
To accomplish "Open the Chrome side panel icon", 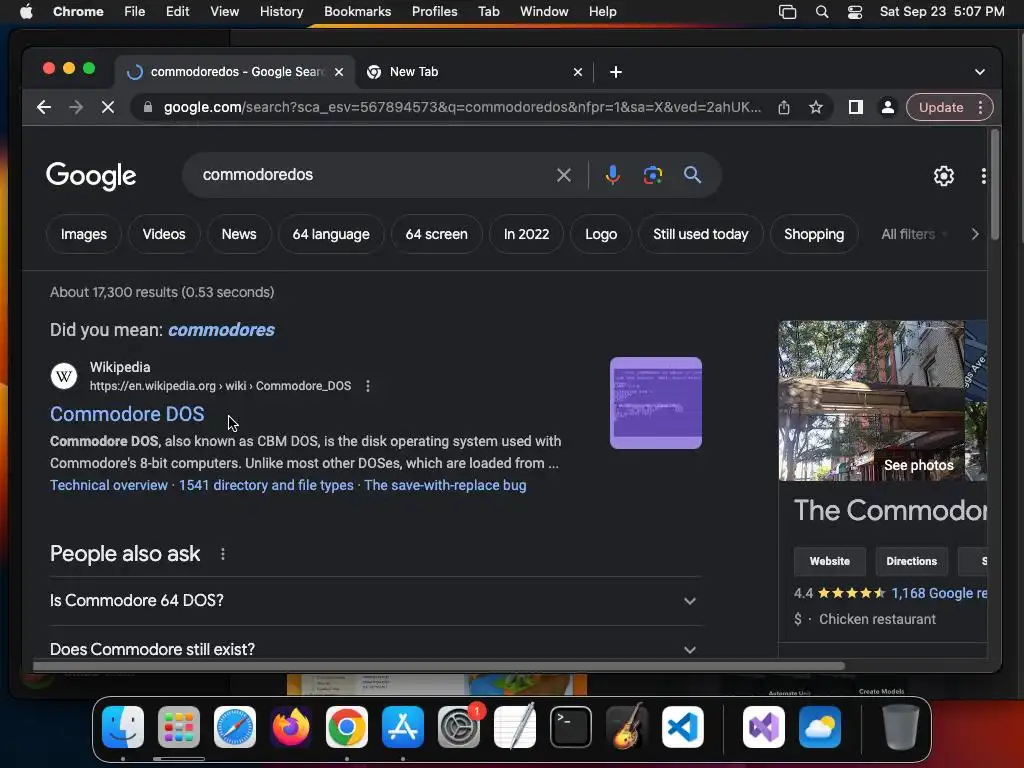I will 856,107.
